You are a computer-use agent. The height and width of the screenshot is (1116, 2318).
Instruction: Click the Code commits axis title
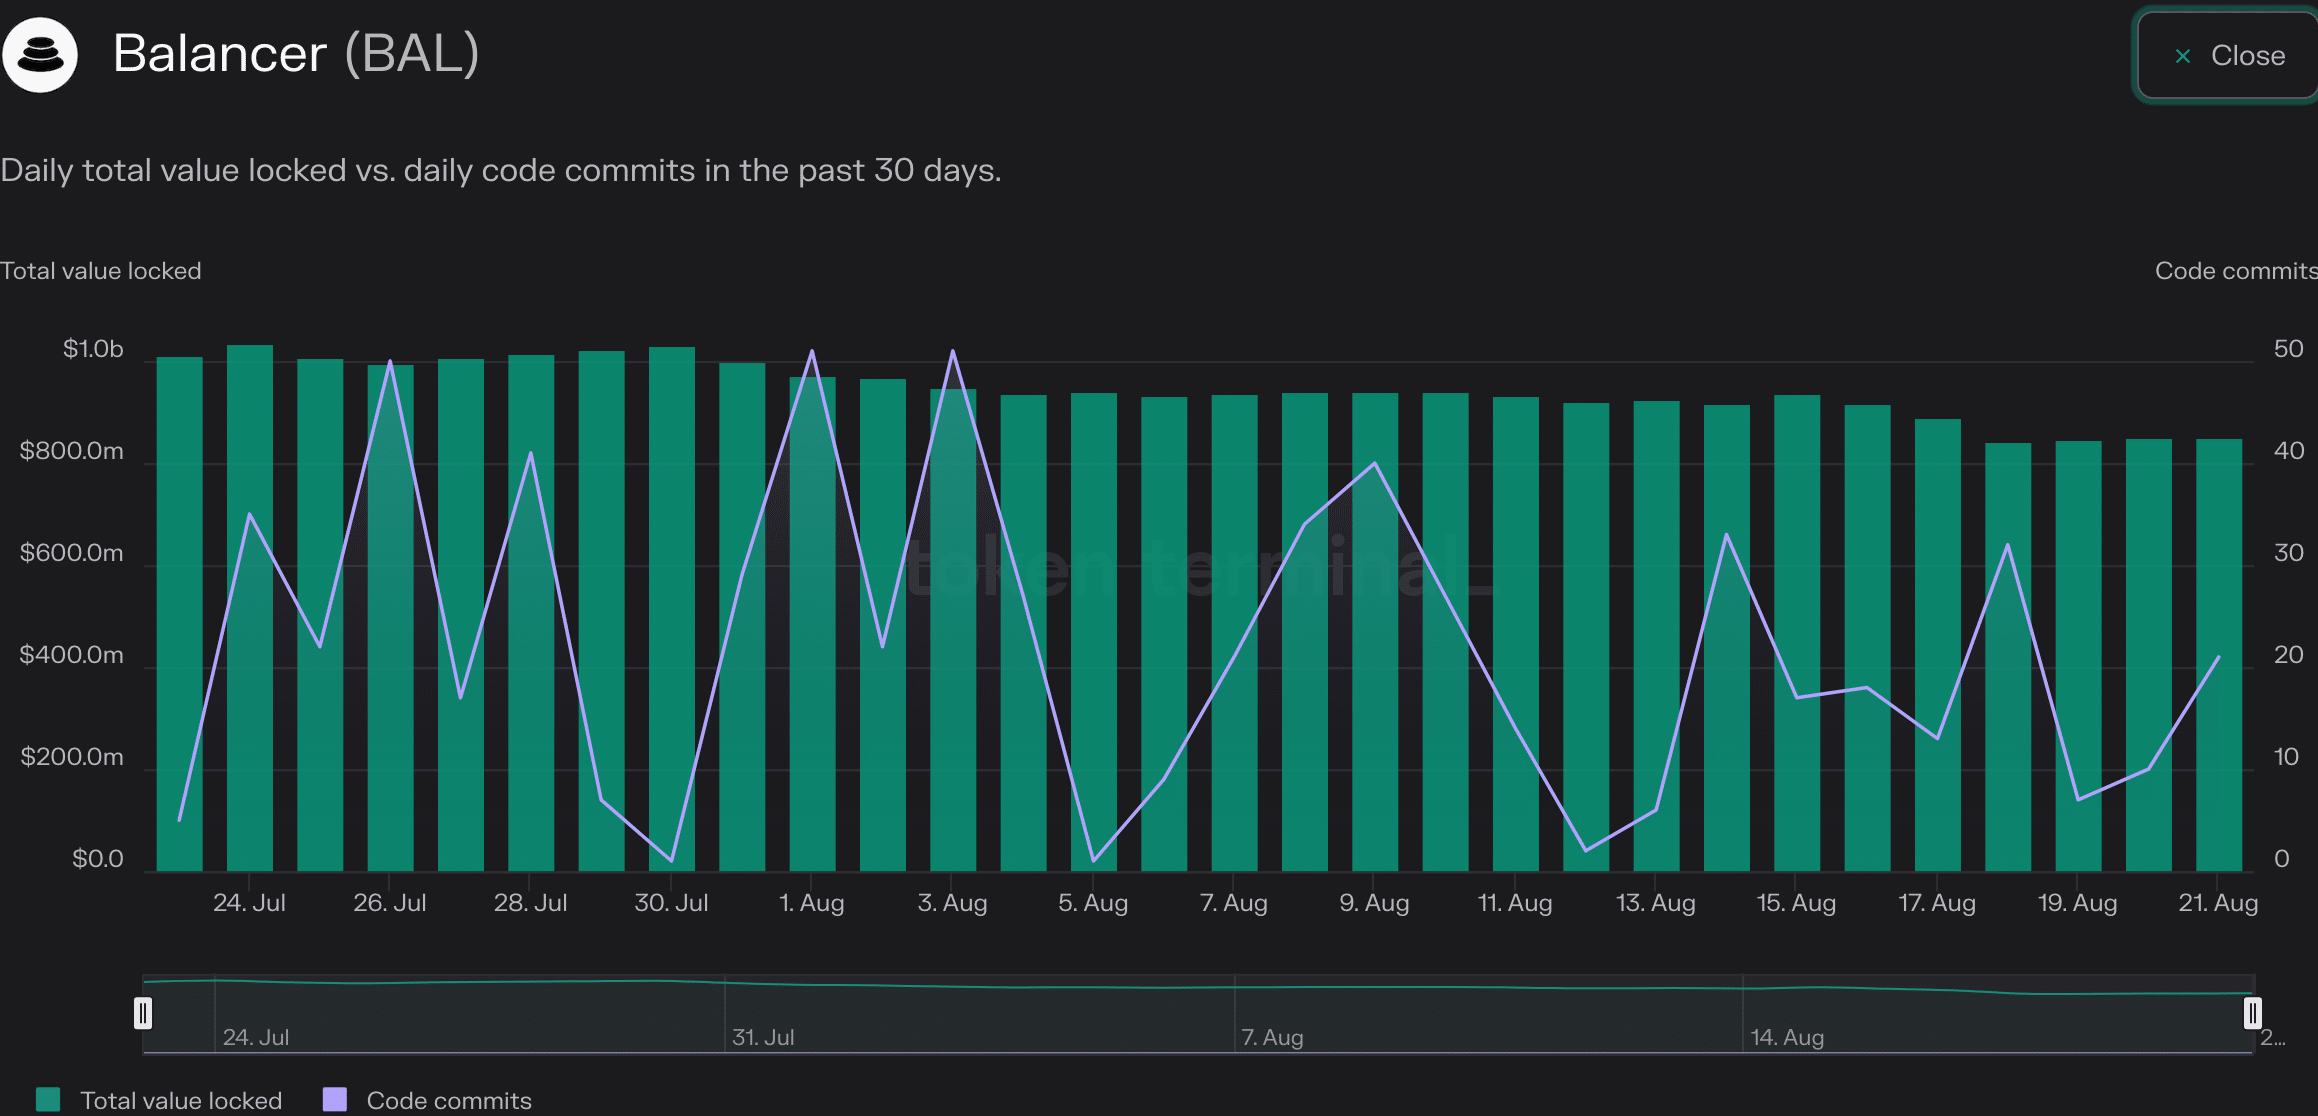[x=2236, y=271]
